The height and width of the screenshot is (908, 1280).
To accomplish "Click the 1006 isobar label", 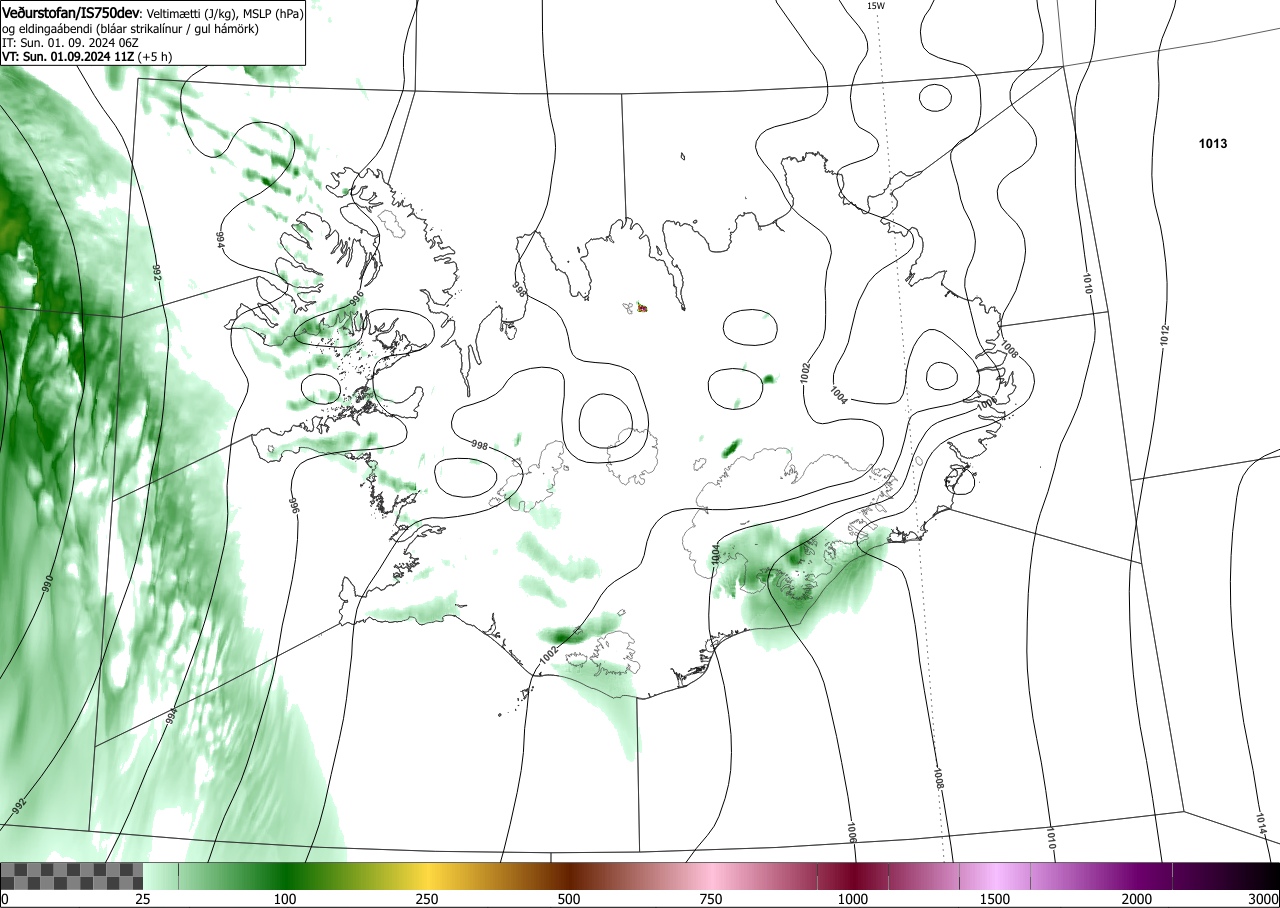I will point(851,832).
